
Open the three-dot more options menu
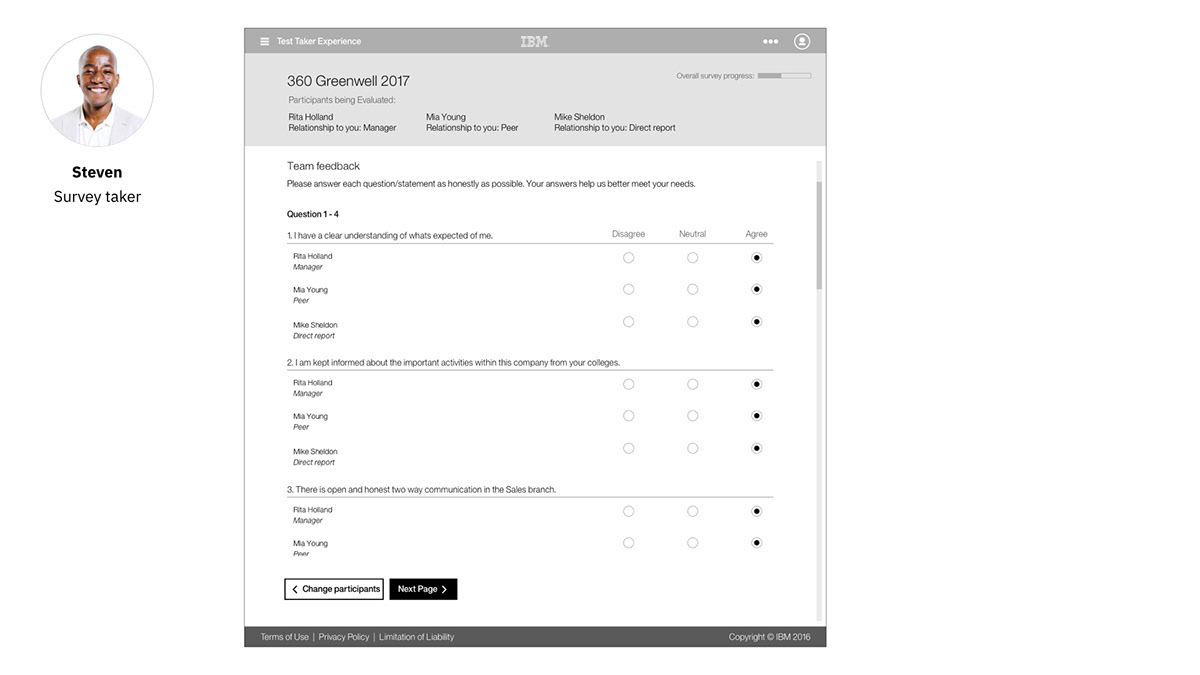click(x=770, y=42)
